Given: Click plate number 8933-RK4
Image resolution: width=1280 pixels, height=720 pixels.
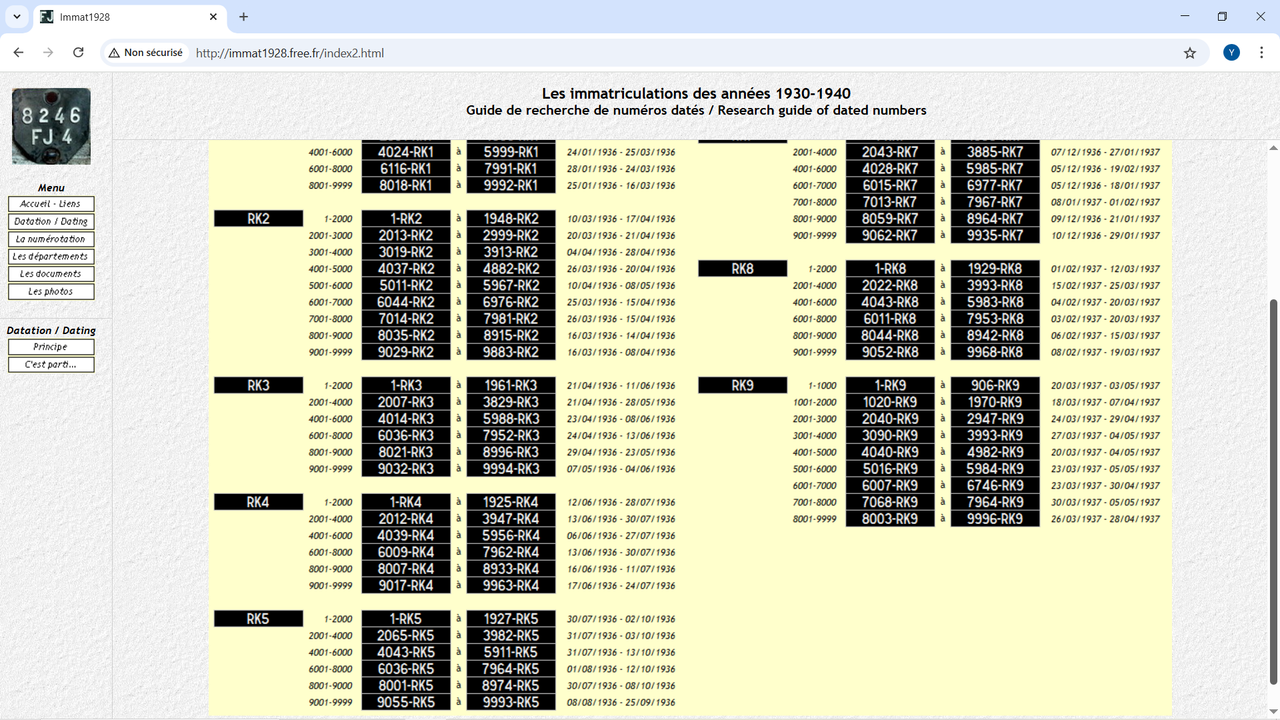Looking at the screenshot, I should 511,569.
